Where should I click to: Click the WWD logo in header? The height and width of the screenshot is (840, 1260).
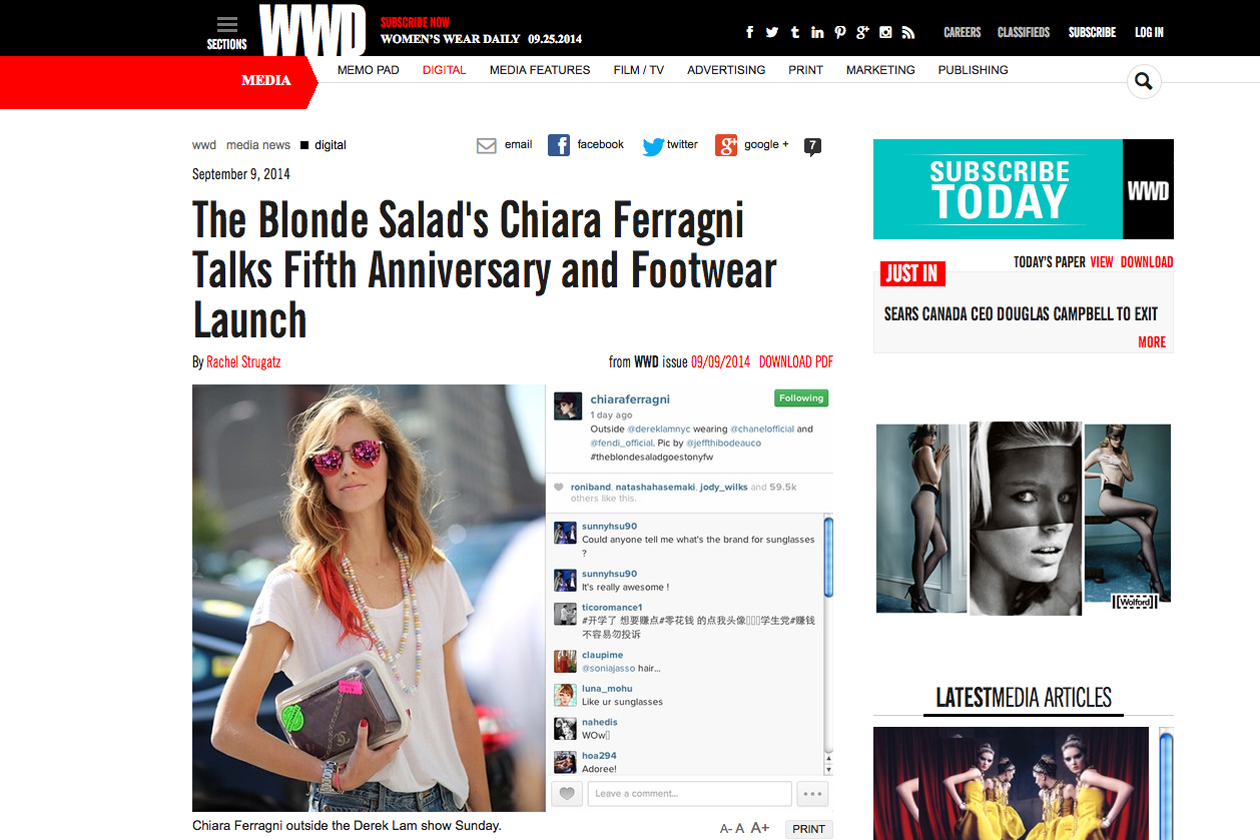[313, 30]
